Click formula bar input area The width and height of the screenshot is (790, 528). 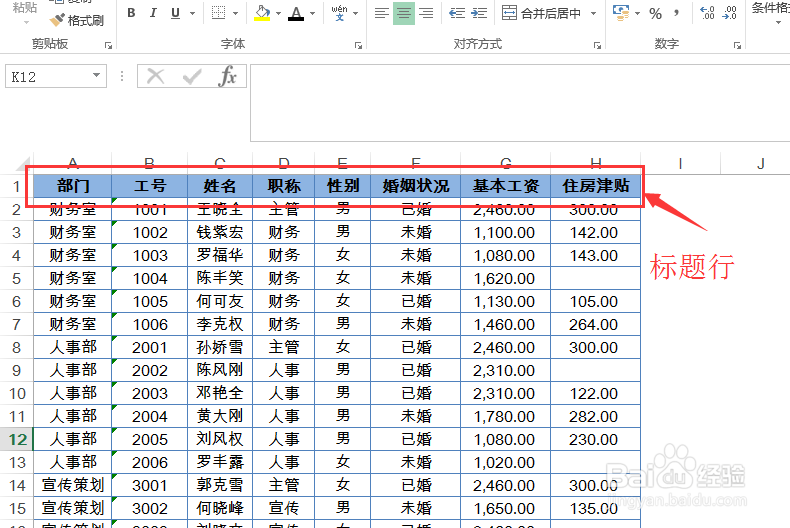(x=520, y=103)
